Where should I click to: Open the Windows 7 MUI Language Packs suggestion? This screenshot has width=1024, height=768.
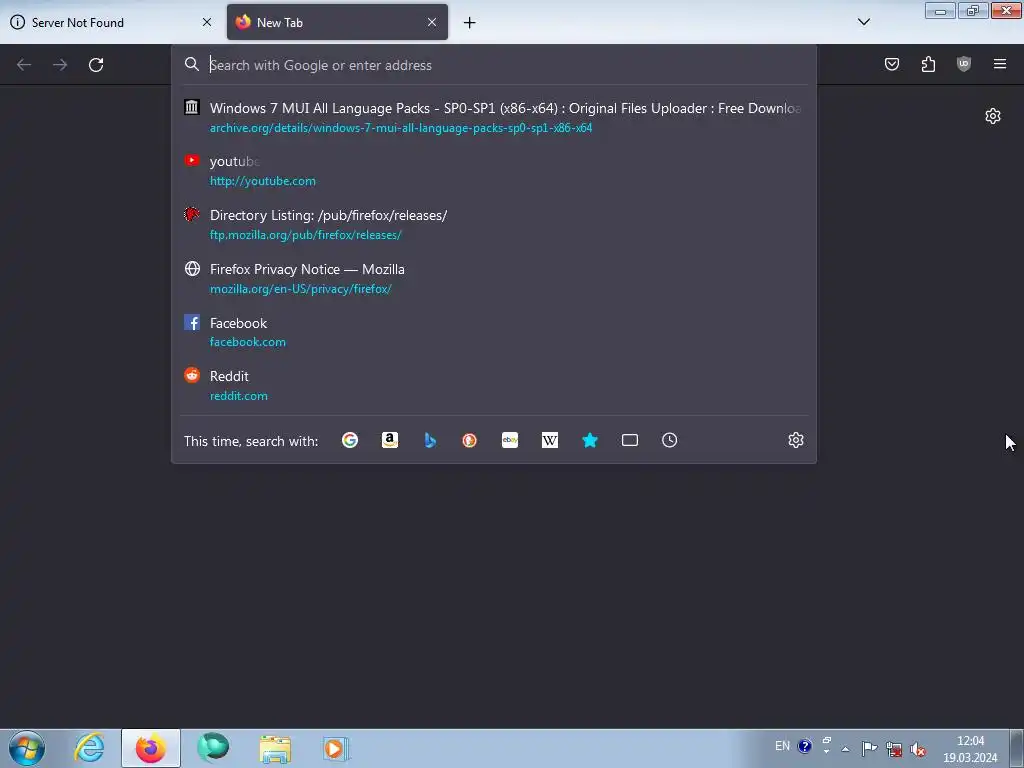coord(494,118)
